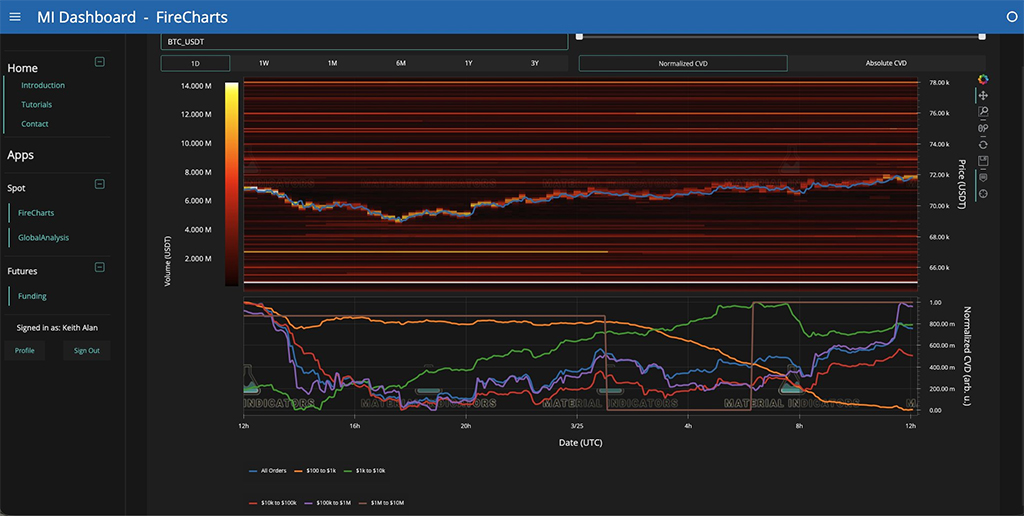Collapse the Home section
This screenshot has height=516, width=1024.
pos(99,62)
